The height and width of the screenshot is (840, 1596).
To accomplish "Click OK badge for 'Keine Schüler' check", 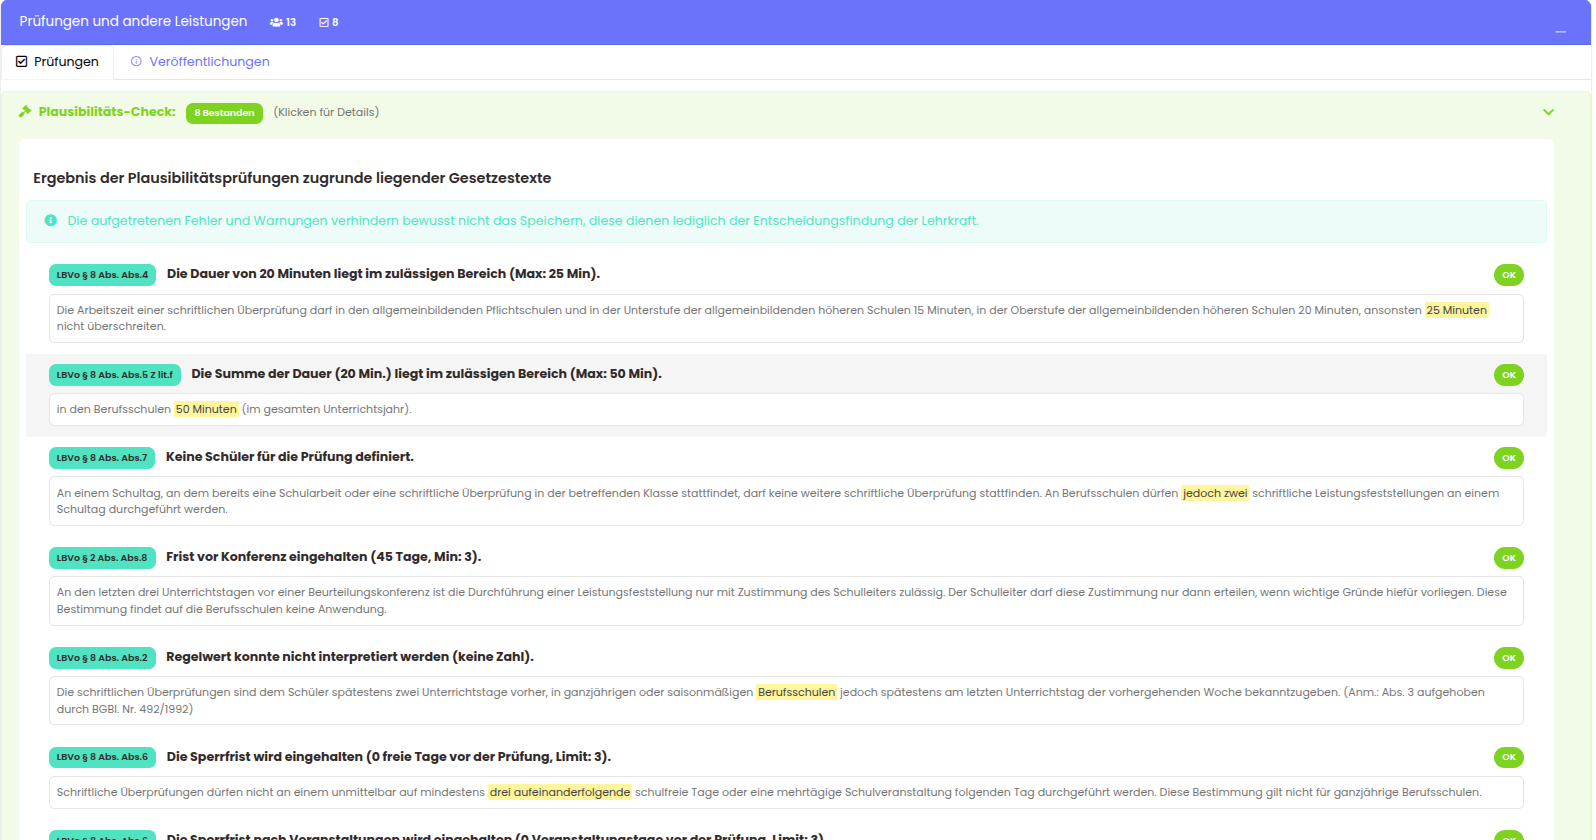I will click(1508, 458).
